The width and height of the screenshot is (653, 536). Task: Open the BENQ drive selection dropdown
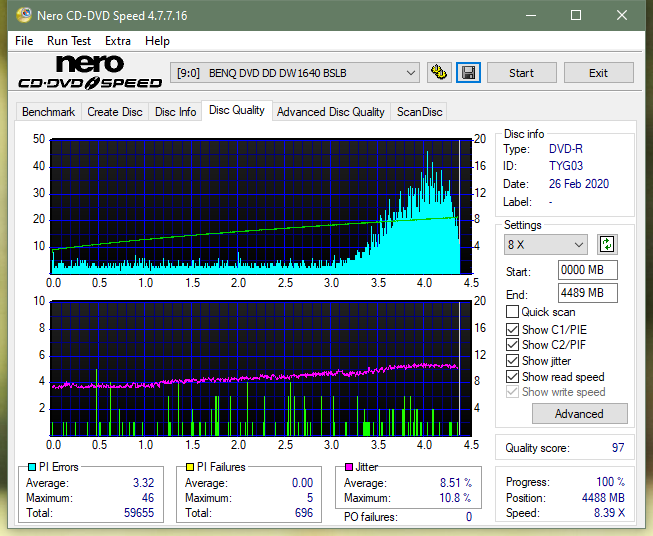click(294, 73)
